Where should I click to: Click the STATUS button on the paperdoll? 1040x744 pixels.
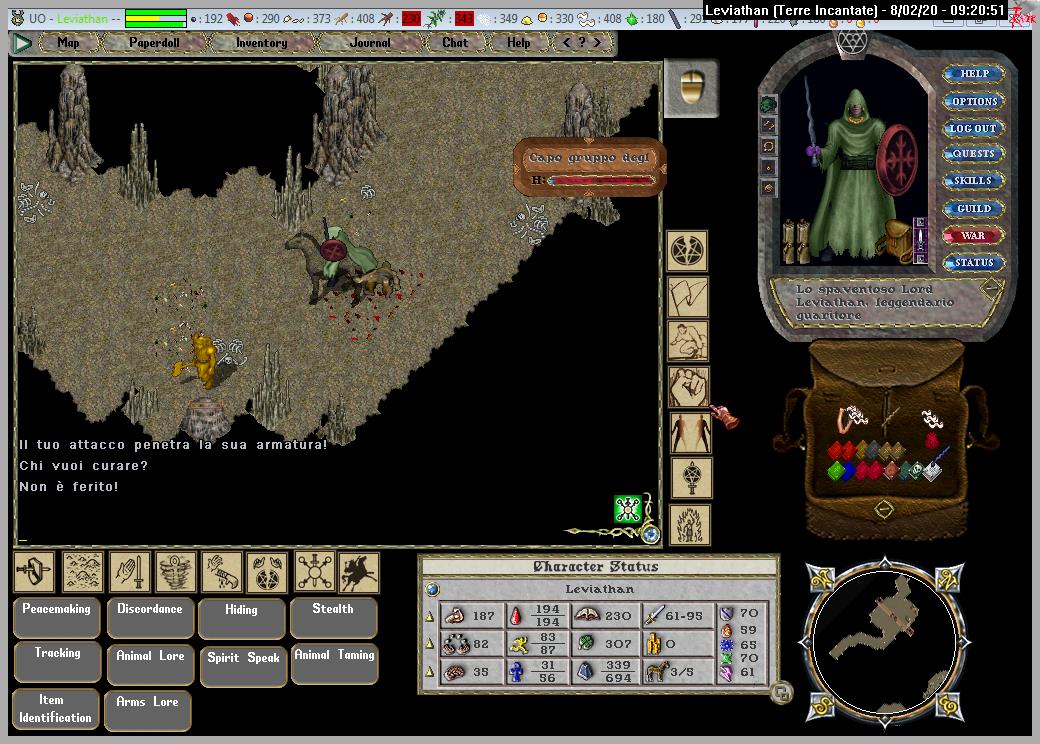click(x=974, y=263)
